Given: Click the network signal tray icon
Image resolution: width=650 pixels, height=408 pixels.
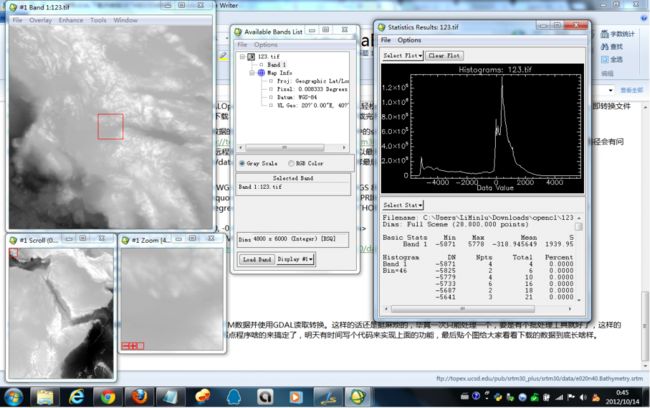Looking at the screenshot, I should tap(559, 397).
